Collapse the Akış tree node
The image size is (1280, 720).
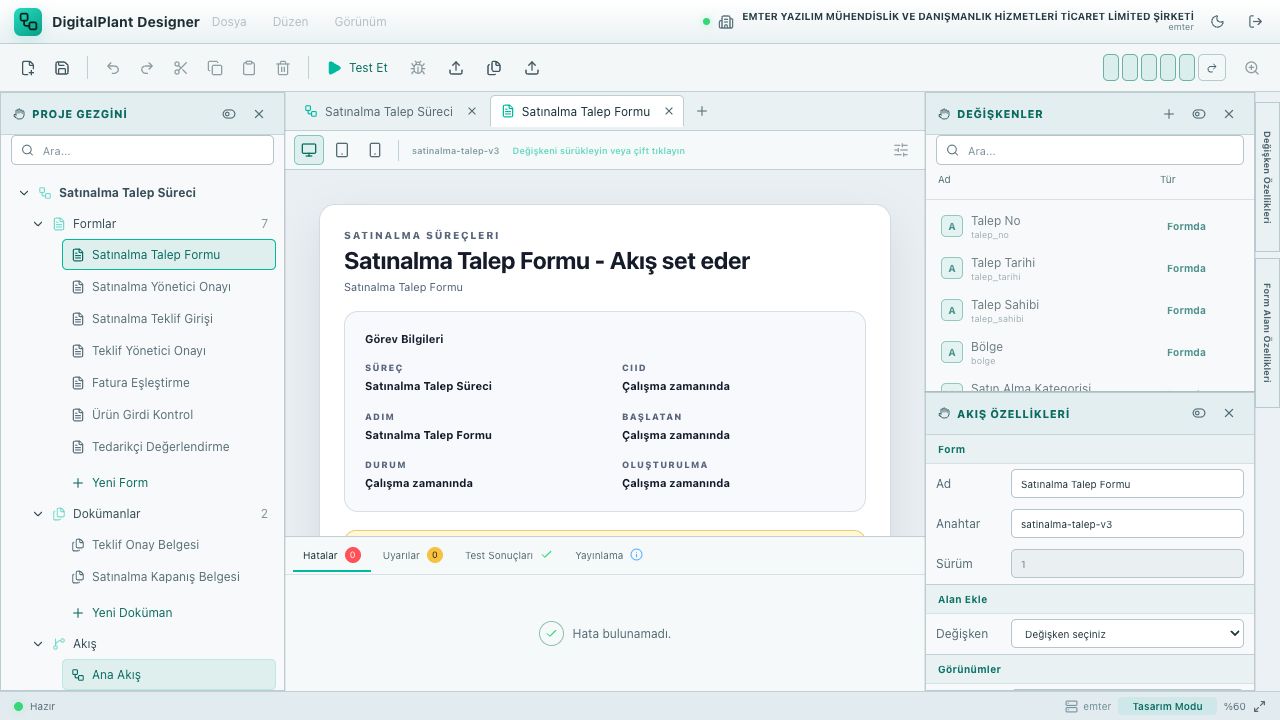click(x=38, y=644)
